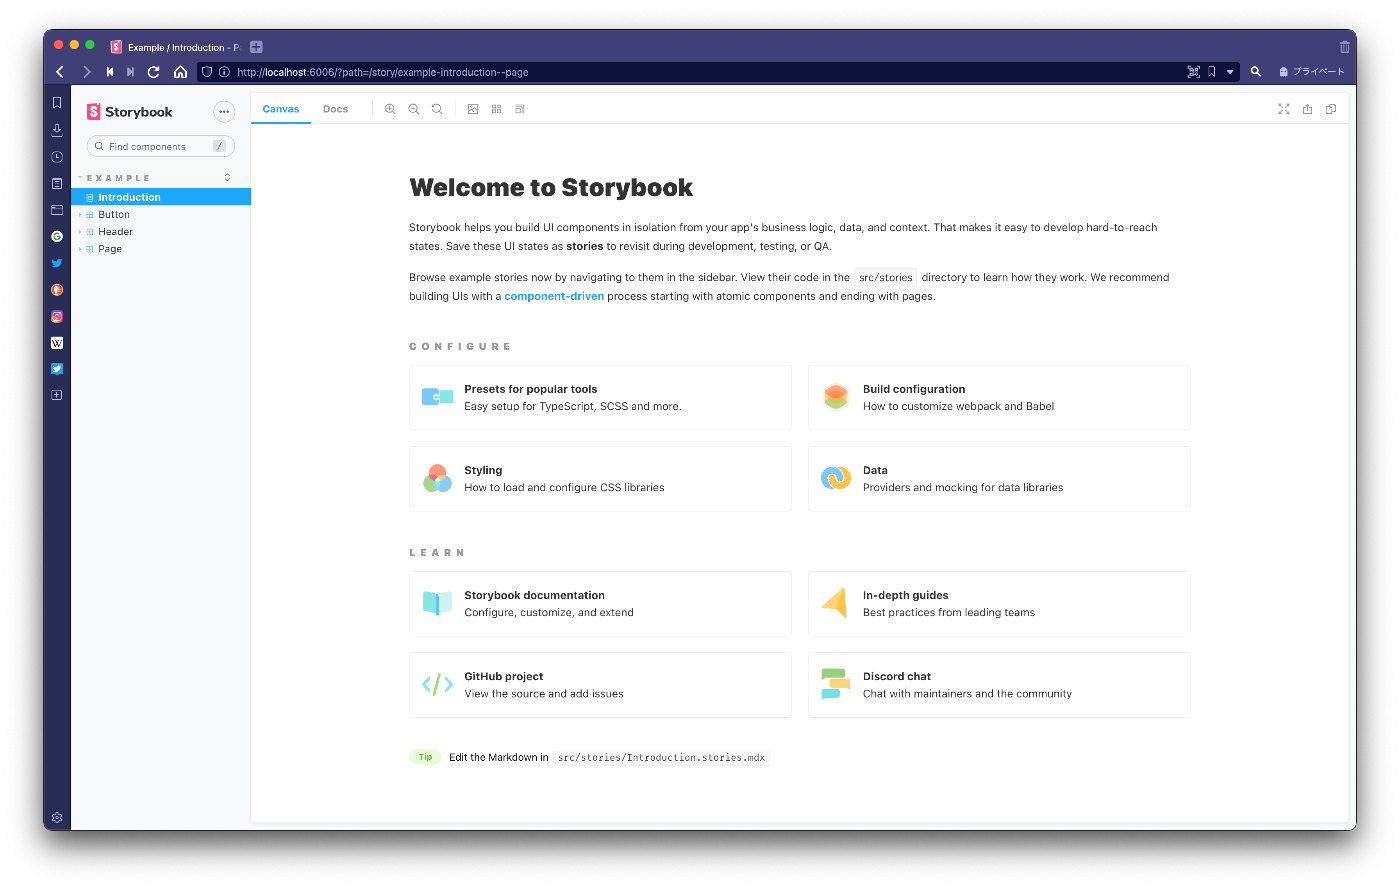Viewport: 1400px width, 888px height.
Task: Go forward with browser forward arrow
Action: pos(87,72)
